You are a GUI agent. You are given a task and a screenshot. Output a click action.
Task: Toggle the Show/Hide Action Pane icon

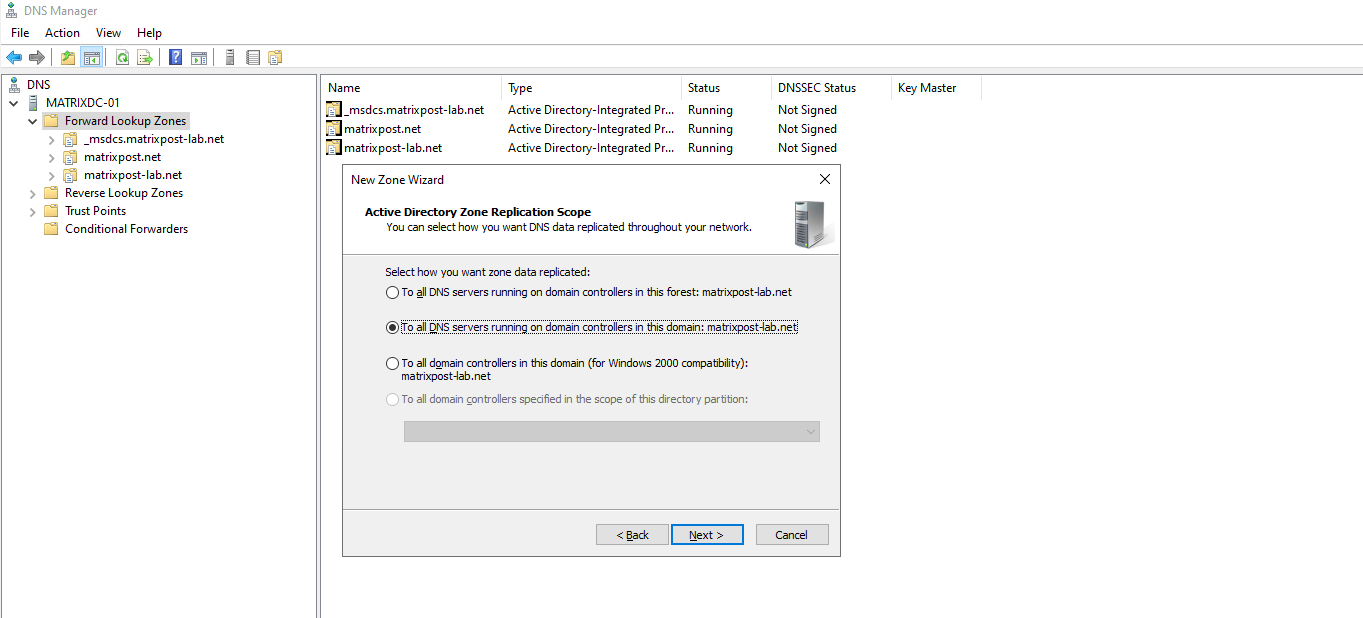tap(198, 58)
